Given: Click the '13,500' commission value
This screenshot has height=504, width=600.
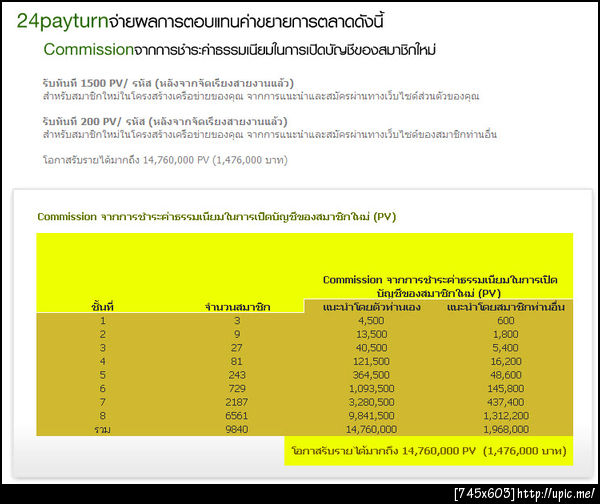Looking at the screenshot, I should [372, 334].
